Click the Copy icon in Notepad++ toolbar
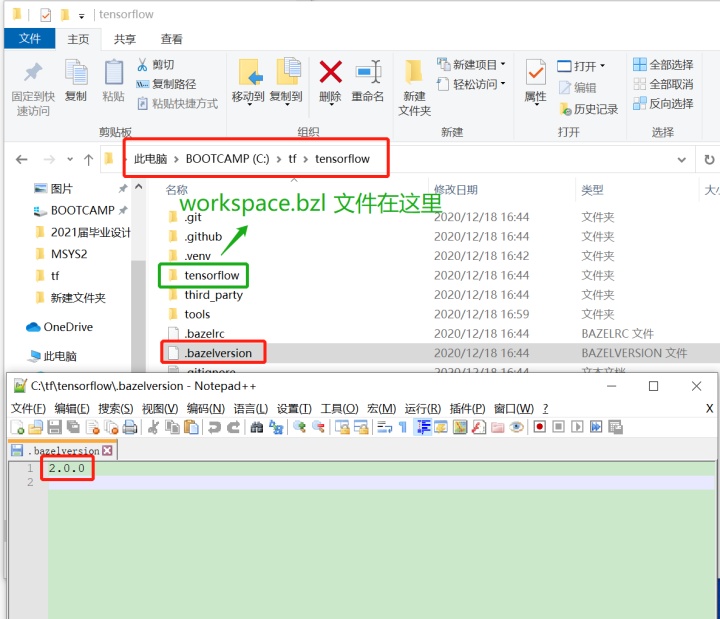720x619 pixels. [x=172, y=428]
